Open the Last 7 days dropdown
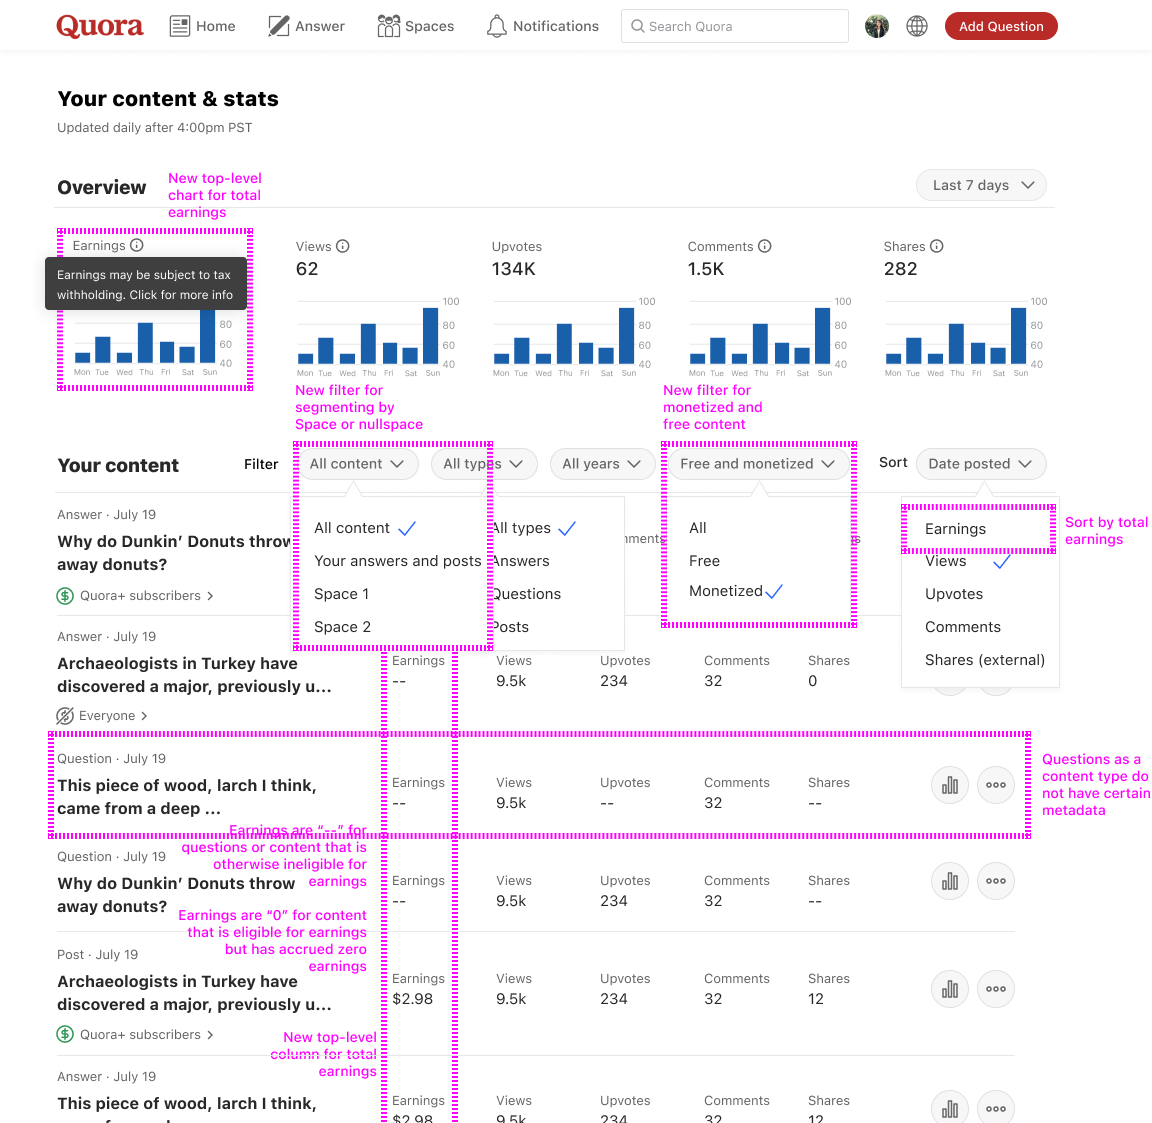This screenshot has height=1123, width=1152. (981, 185)
